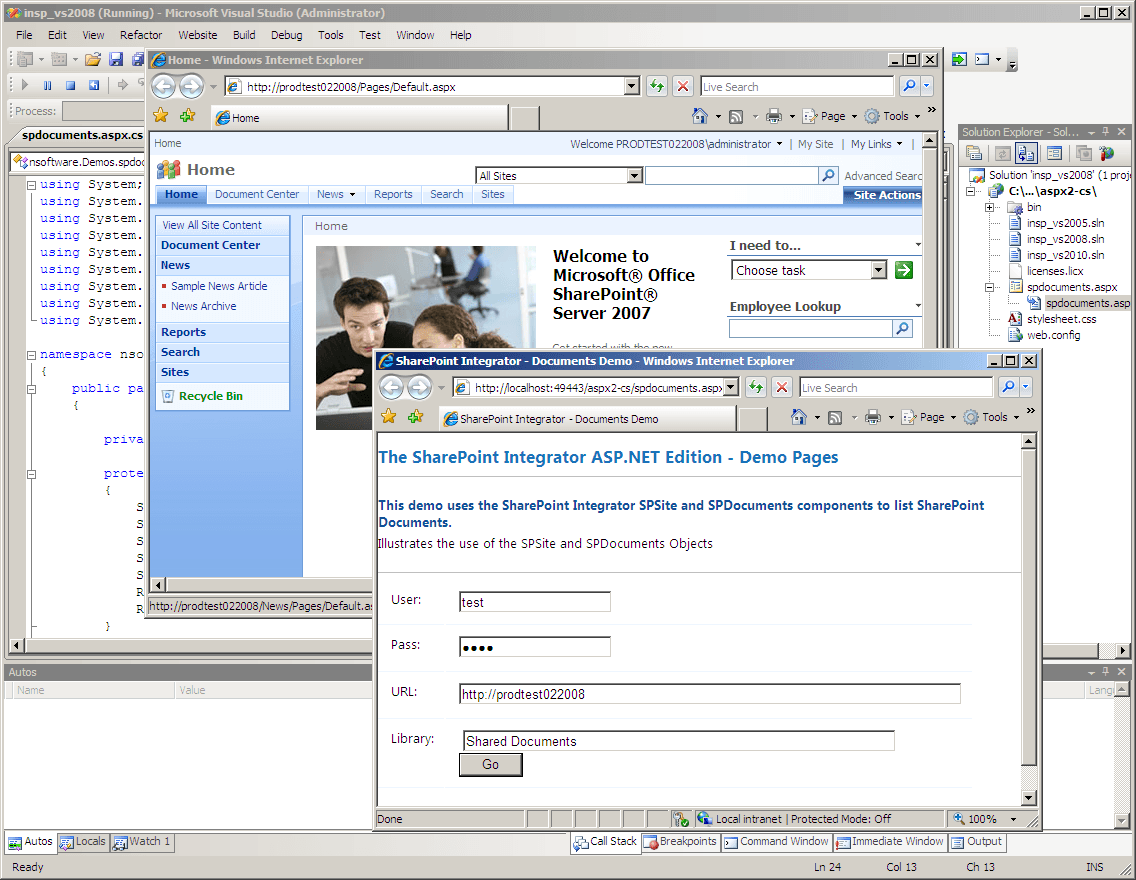Image resolution: width=1136 pixels, height=880 pixels.
Task: Select web.config in Solution Explorer
Action: coord(1053,335)
